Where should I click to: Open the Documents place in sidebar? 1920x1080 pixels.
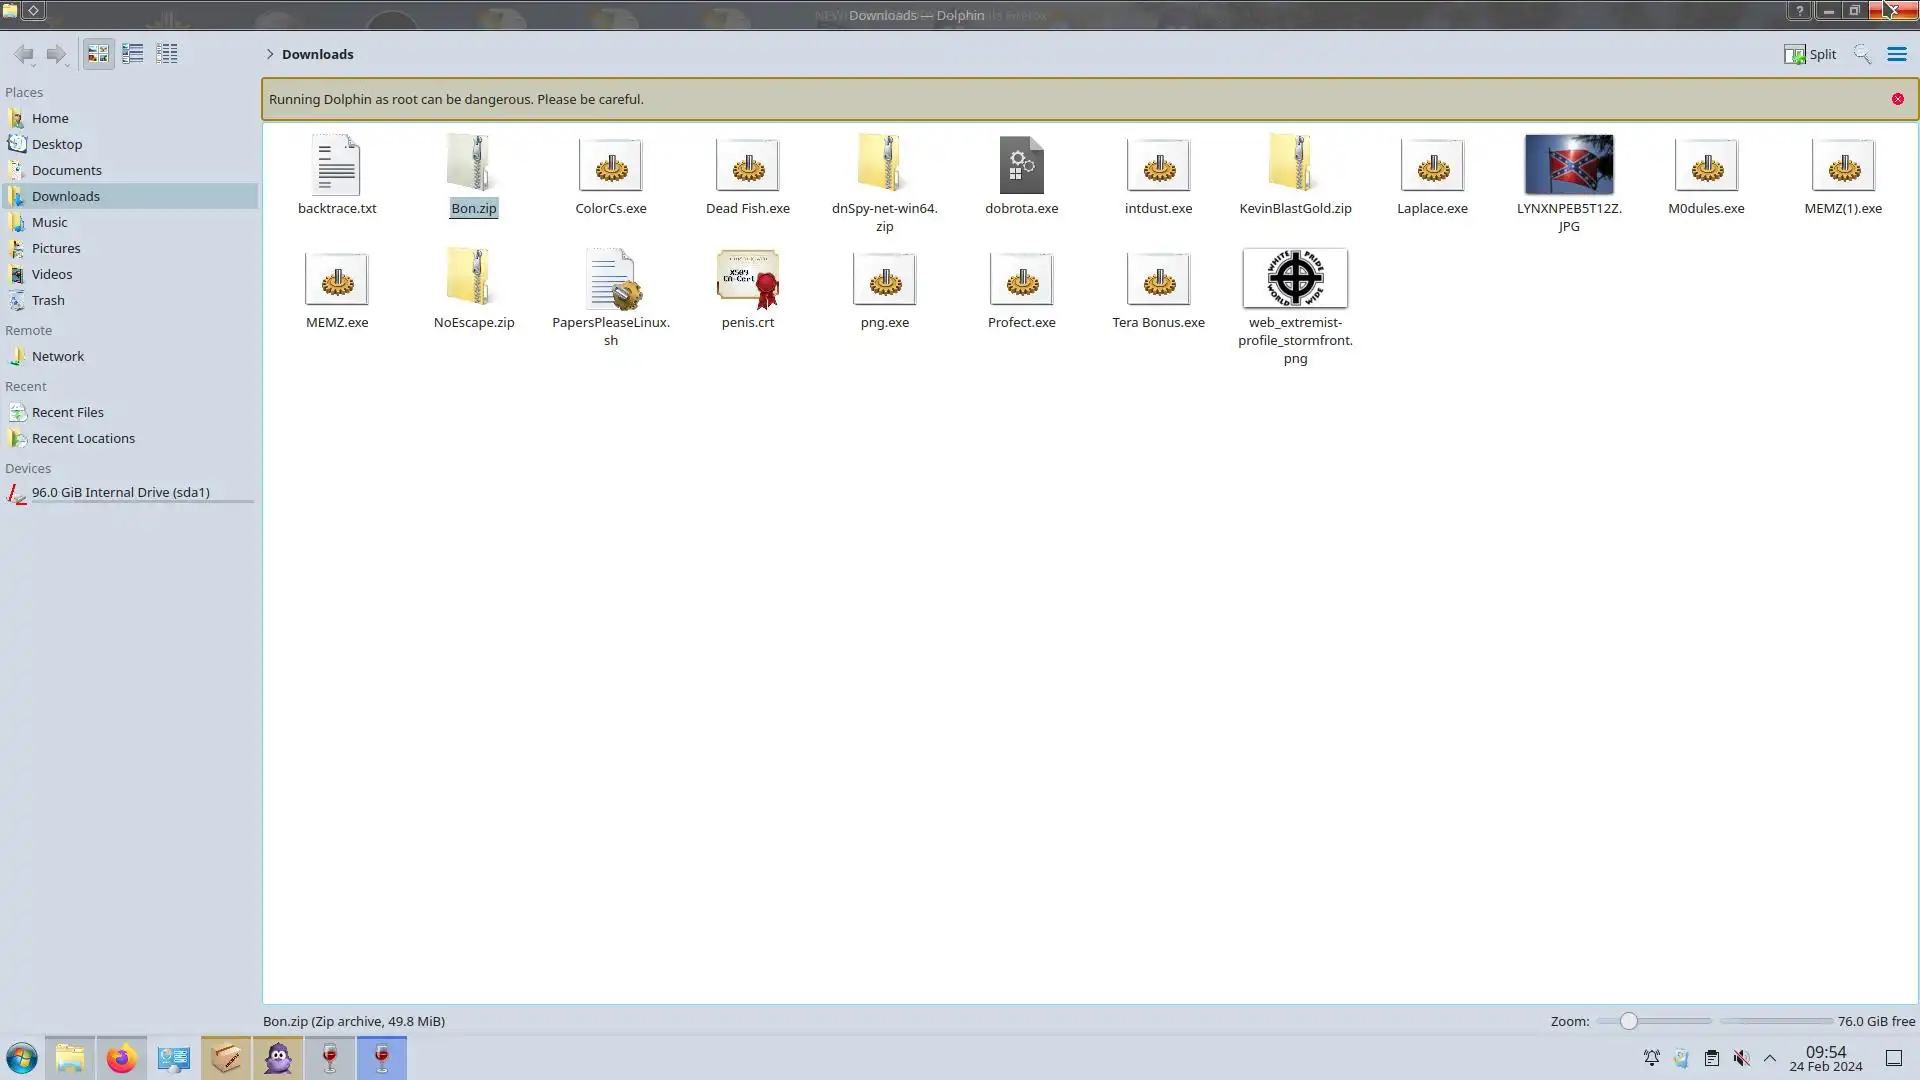coord(66,170)
